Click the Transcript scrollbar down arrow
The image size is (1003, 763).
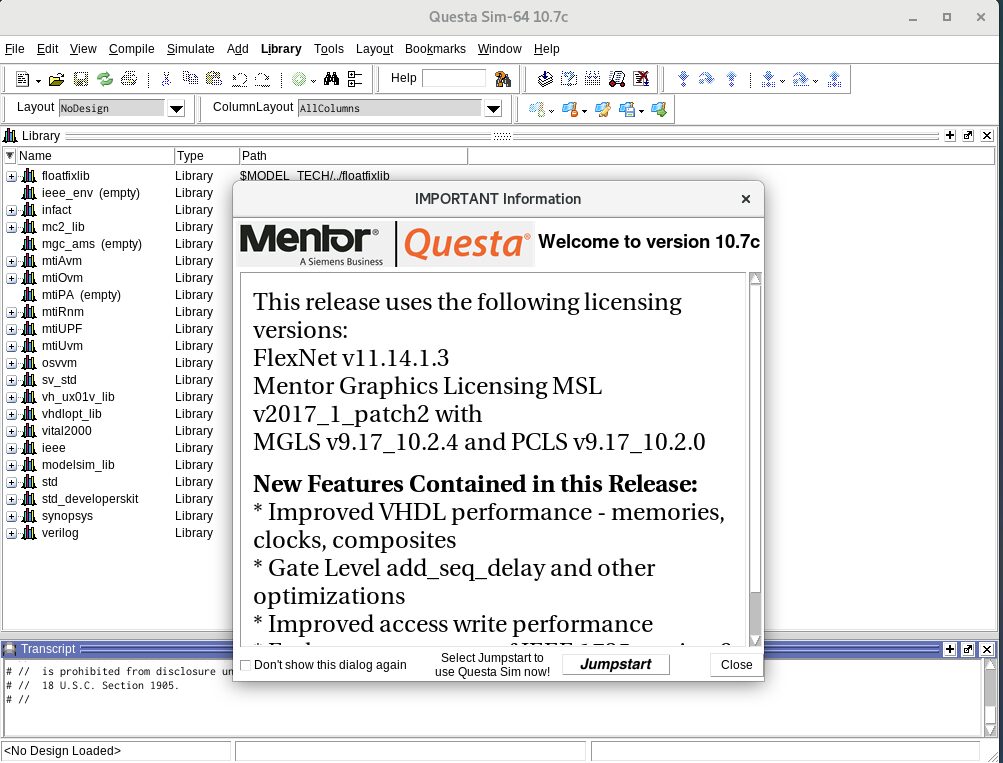click(x=990, y=730)
